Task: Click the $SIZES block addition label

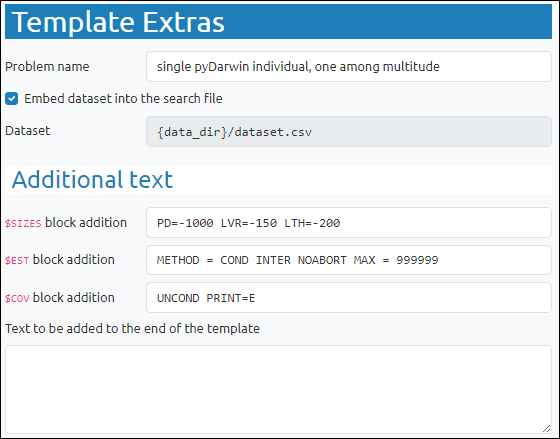Action: (66, 223)
